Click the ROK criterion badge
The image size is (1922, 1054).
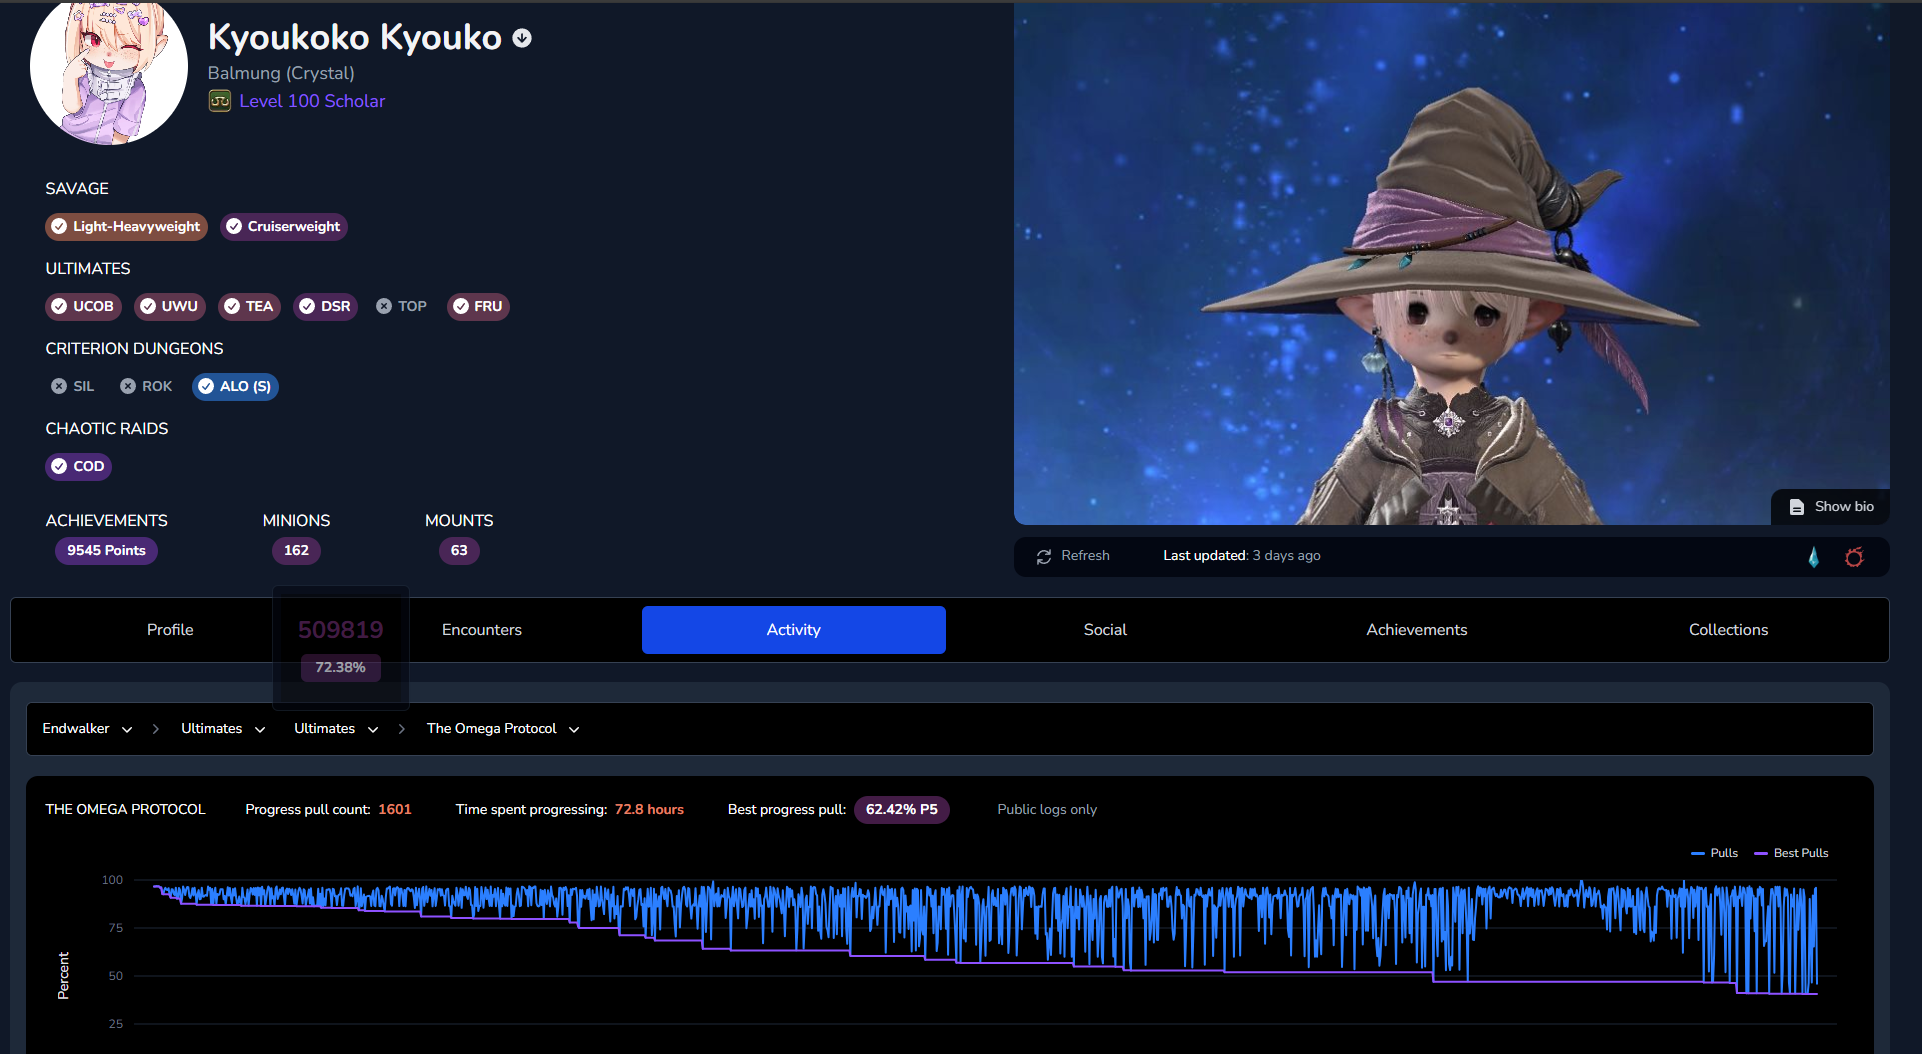[147, 387]
